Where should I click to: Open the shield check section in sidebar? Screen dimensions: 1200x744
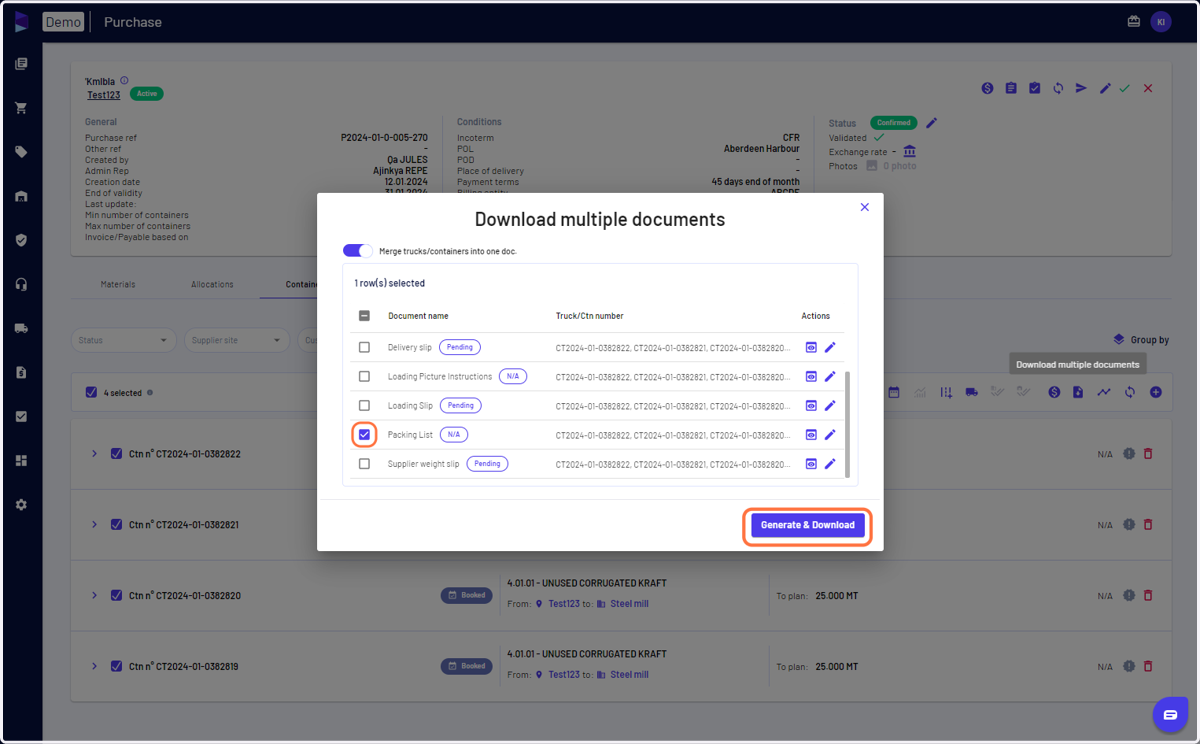[21, 240]
